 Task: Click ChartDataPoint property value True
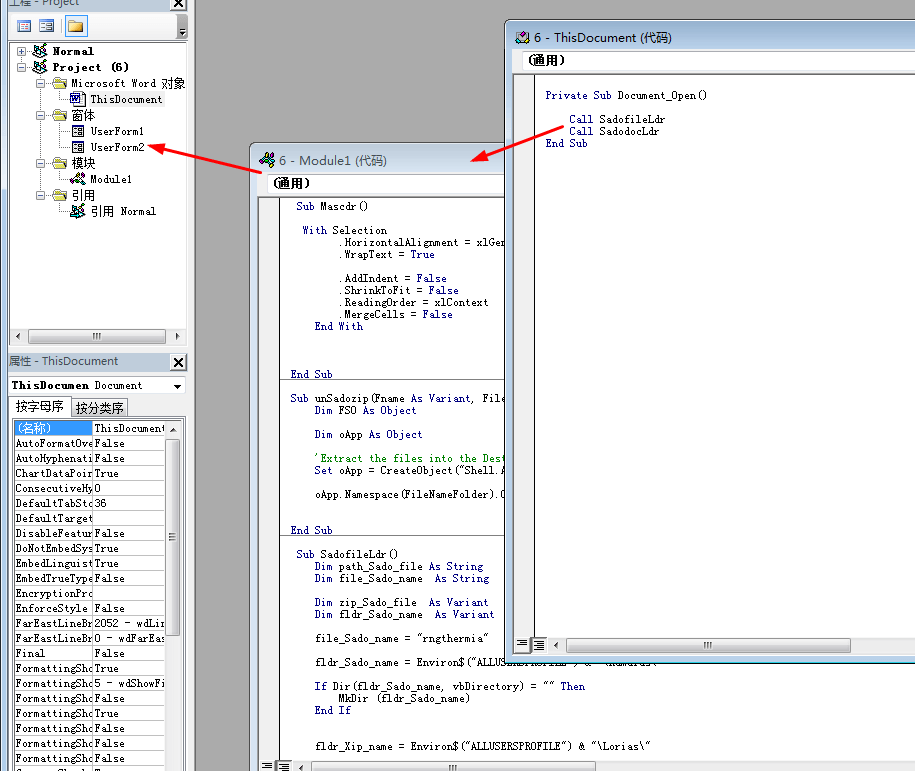[129, 473]
